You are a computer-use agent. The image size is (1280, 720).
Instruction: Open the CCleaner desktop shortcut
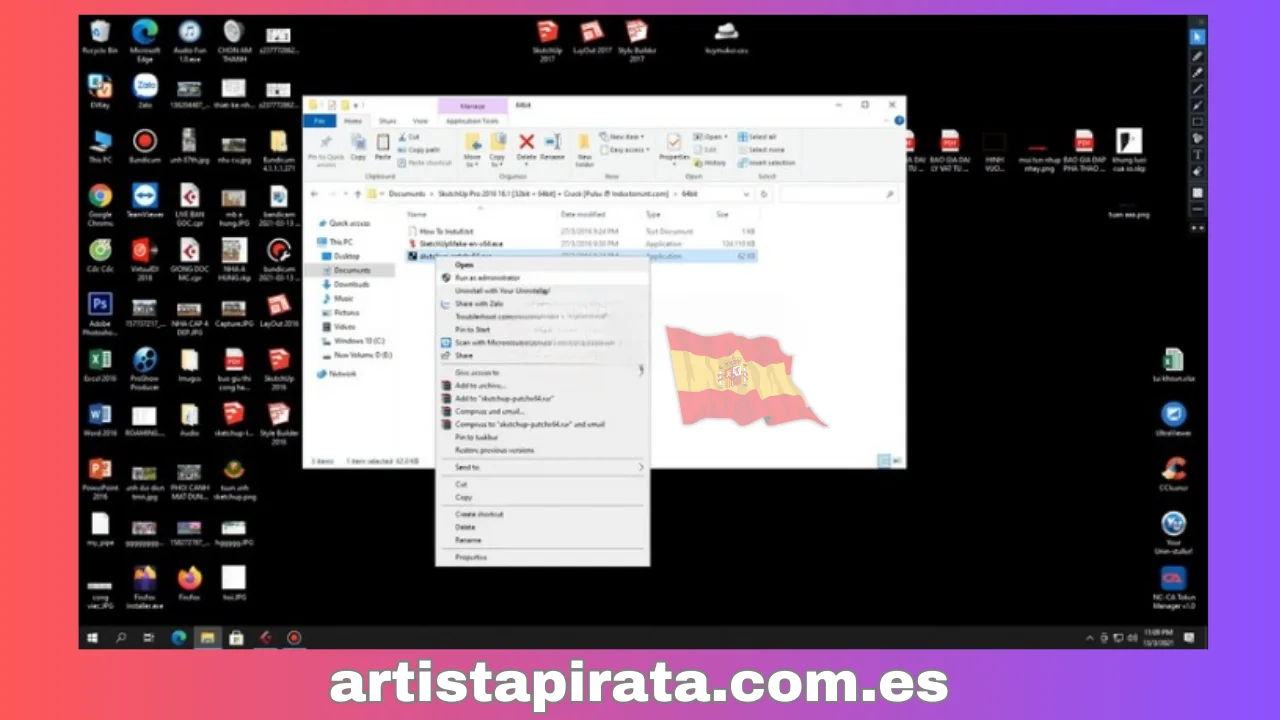[x=1174, y=474]
